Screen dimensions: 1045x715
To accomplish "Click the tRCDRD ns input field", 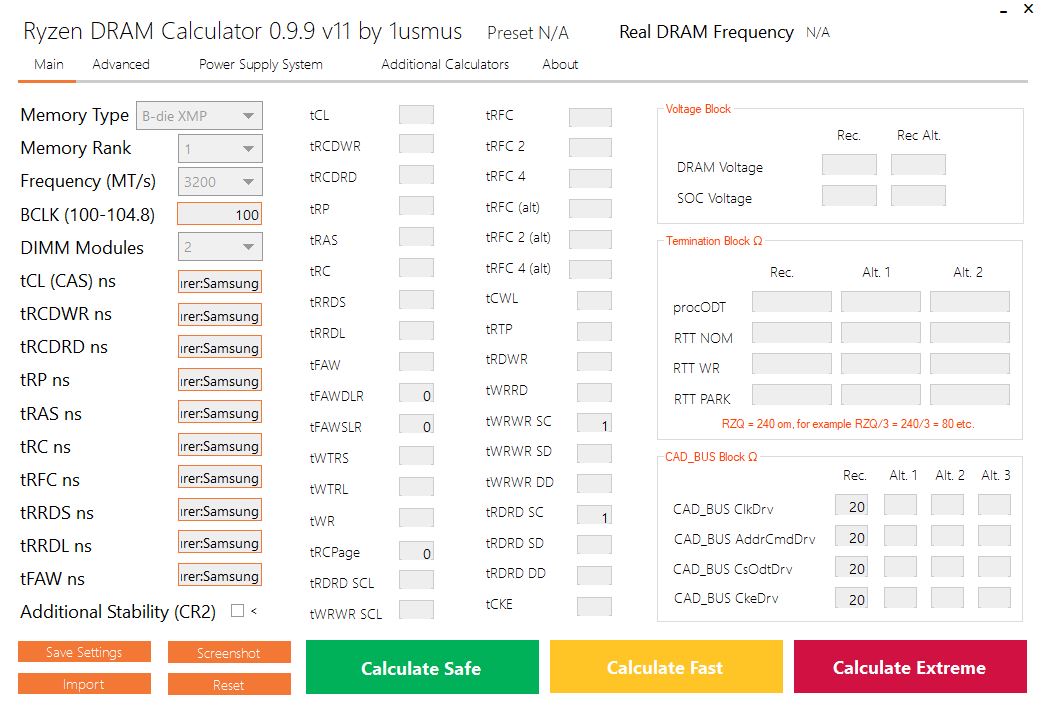I will pos(219,348).
